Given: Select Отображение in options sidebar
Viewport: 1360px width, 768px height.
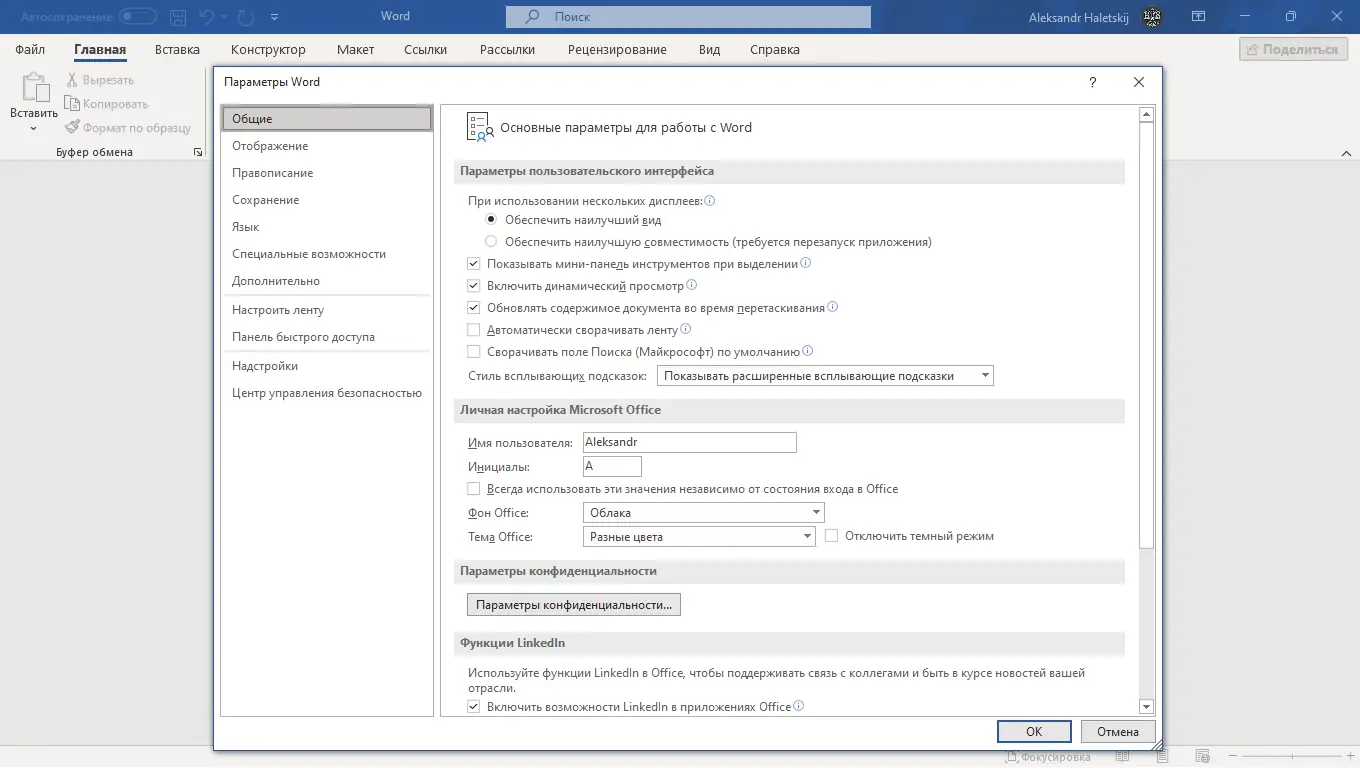Looking at the screenshot, I should click(326, 146).
